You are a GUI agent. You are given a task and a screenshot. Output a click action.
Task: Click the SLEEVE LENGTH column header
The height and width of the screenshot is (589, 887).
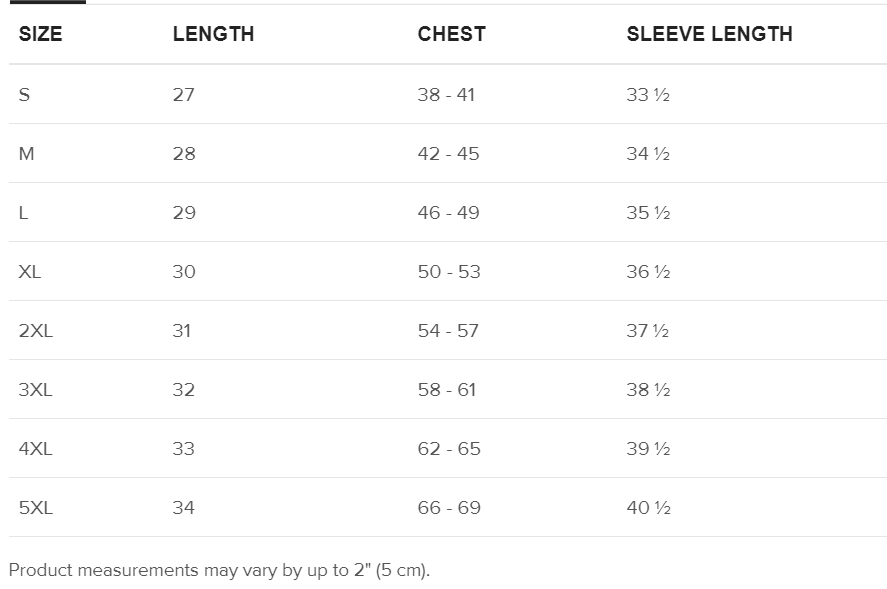[709, 34]
